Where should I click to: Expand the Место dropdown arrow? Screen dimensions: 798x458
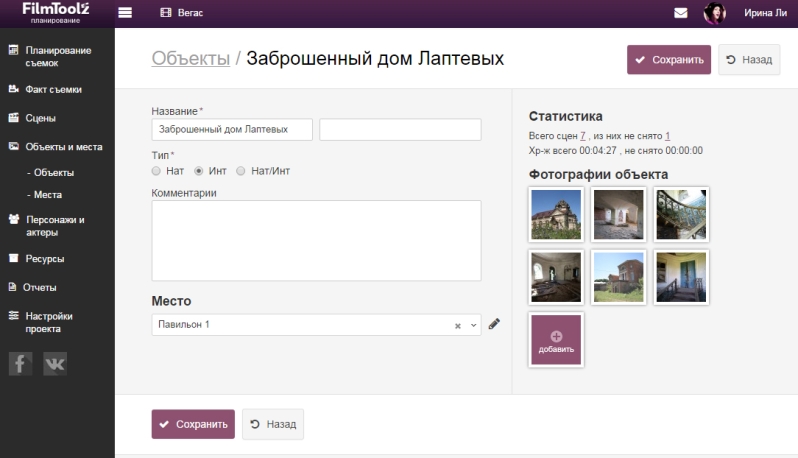(473, 325)
